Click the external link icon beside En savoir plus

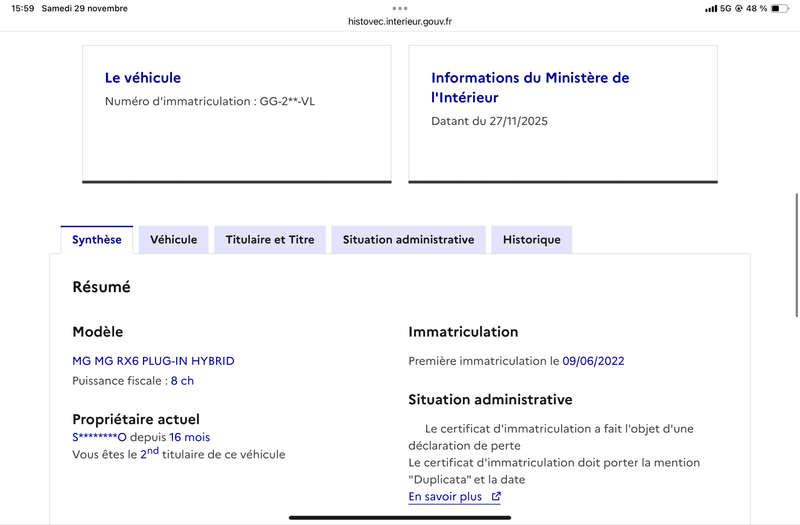[x=496, y=496]
